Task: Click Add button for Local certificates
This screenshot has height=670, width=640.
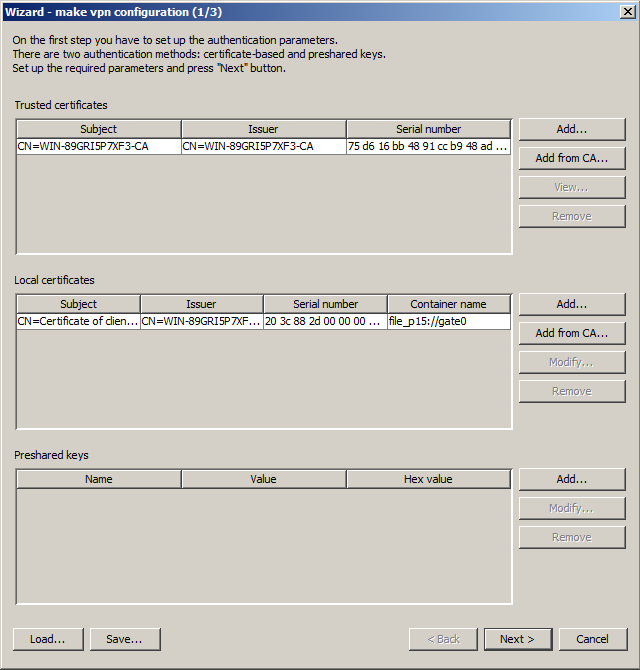Action: click(x=572, y=304)
